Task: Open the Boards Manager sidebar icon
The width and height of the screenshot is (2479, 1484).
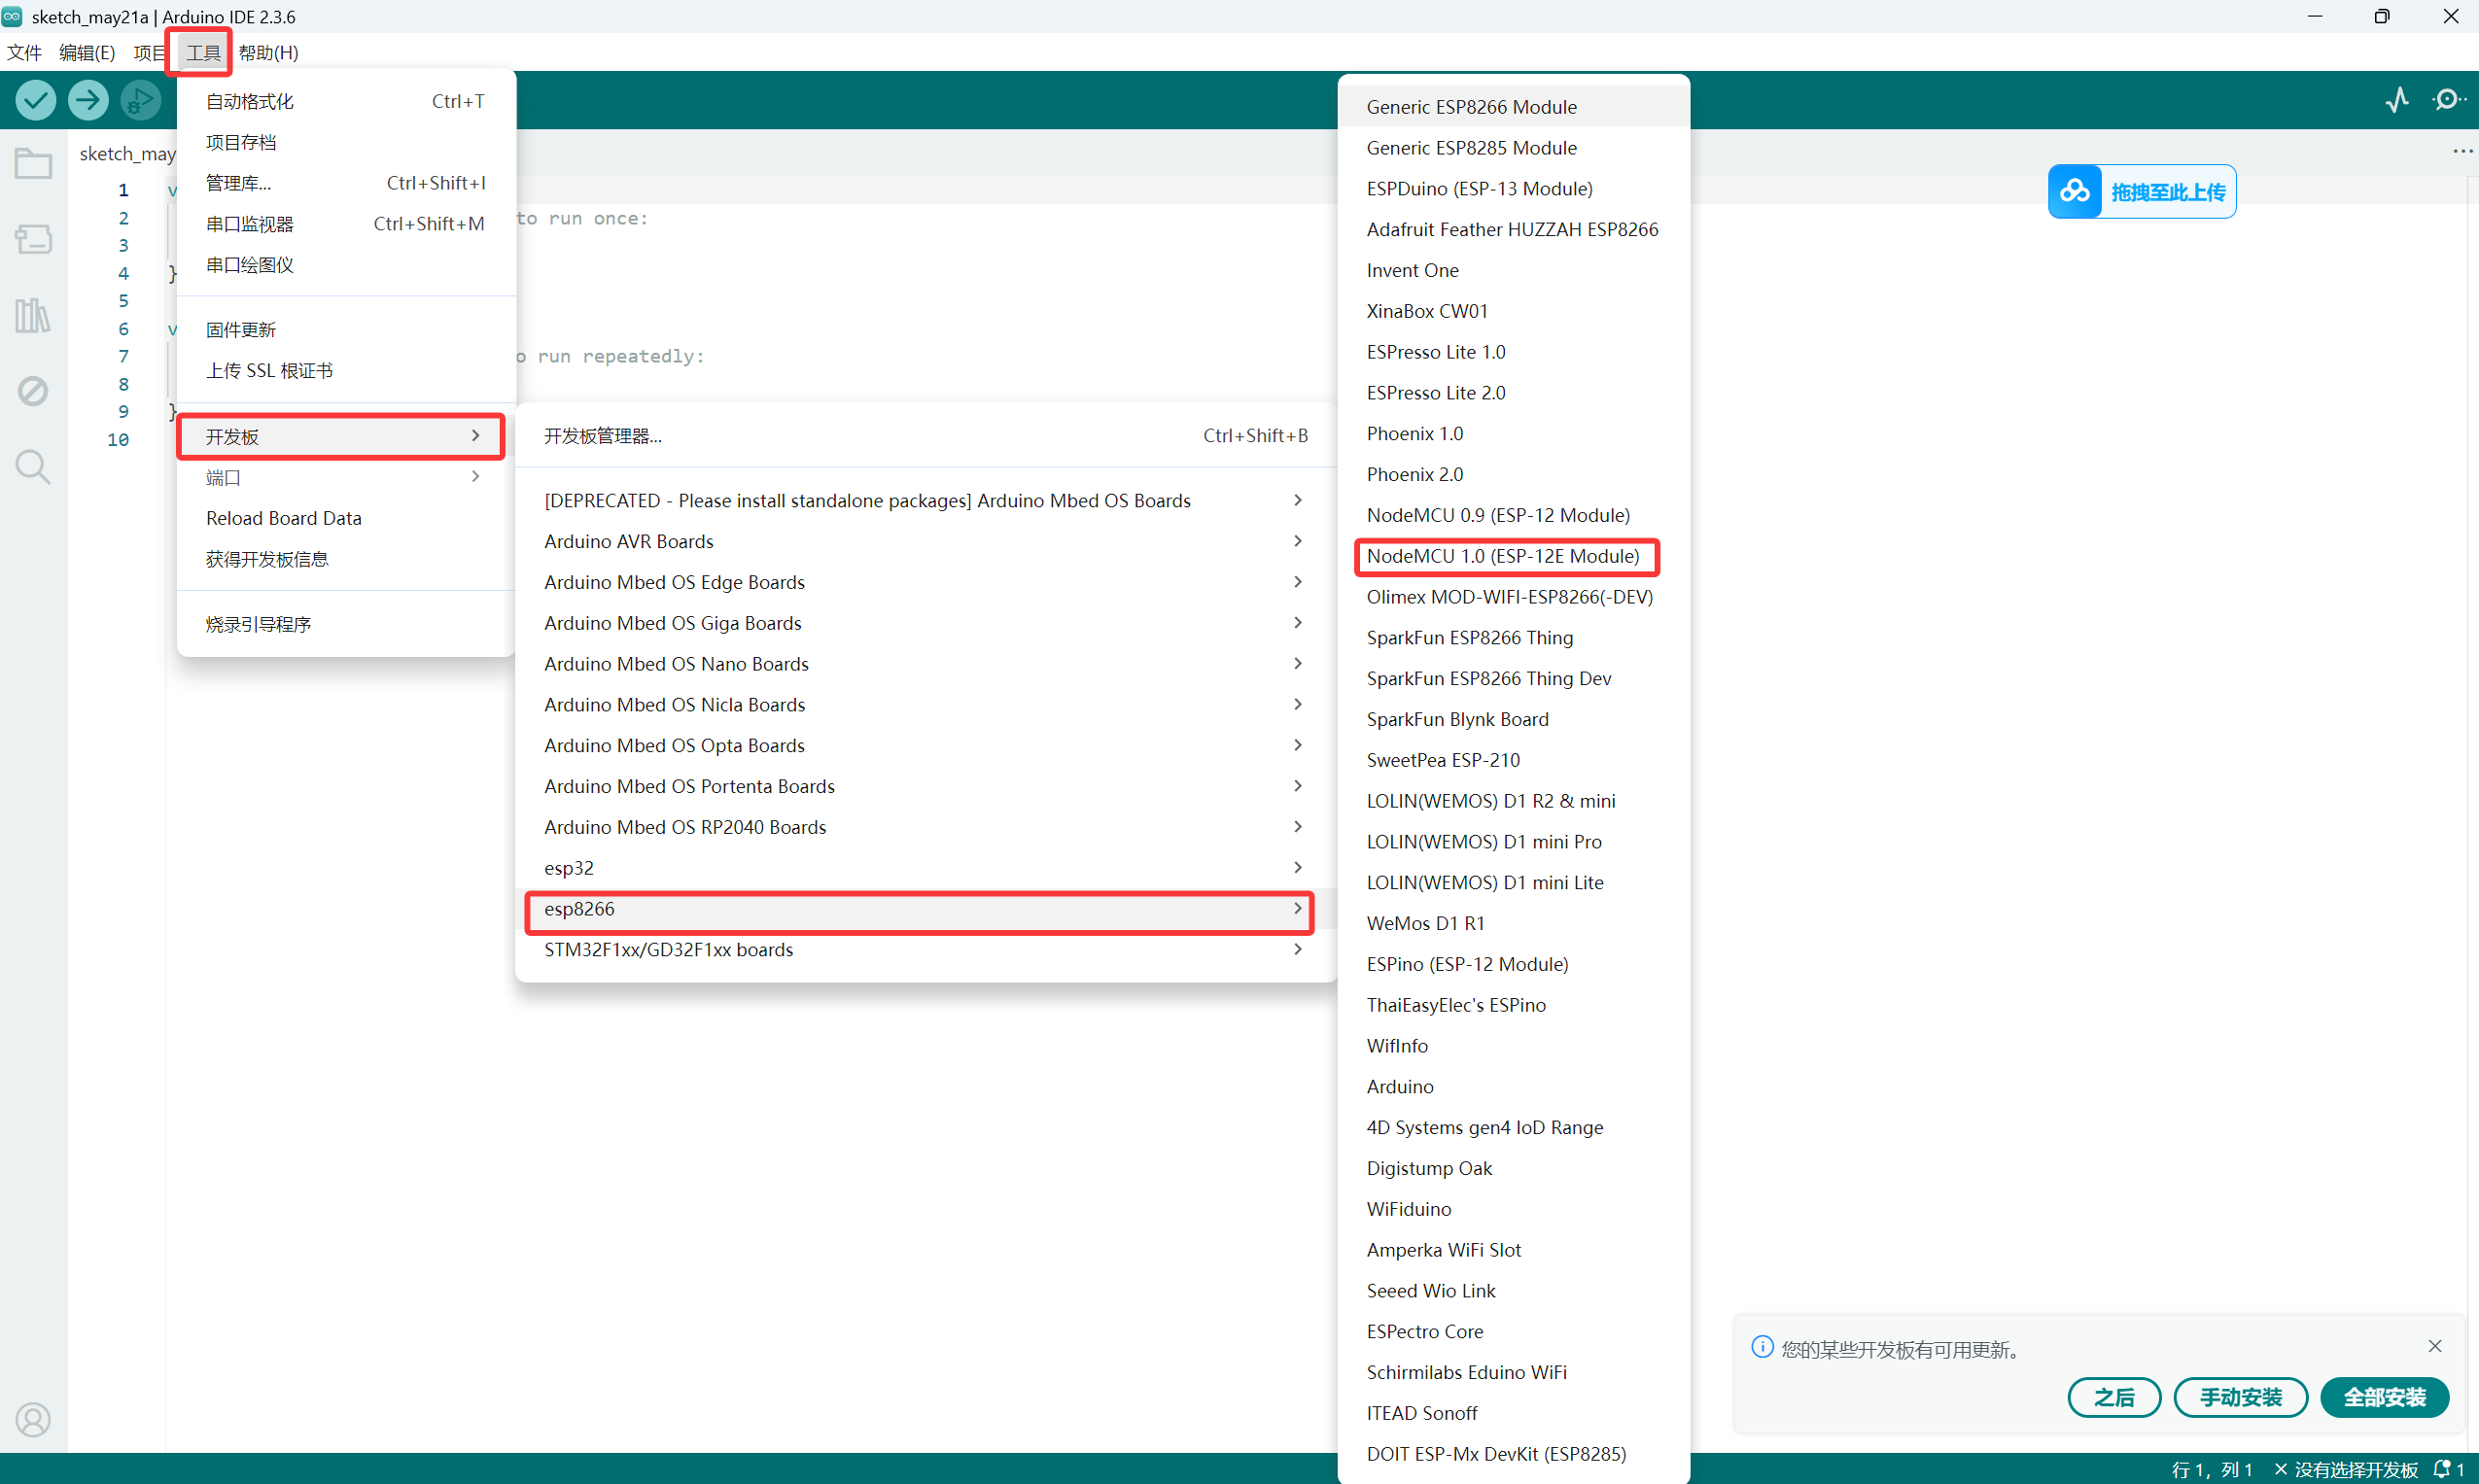Action: click(33, 239)
